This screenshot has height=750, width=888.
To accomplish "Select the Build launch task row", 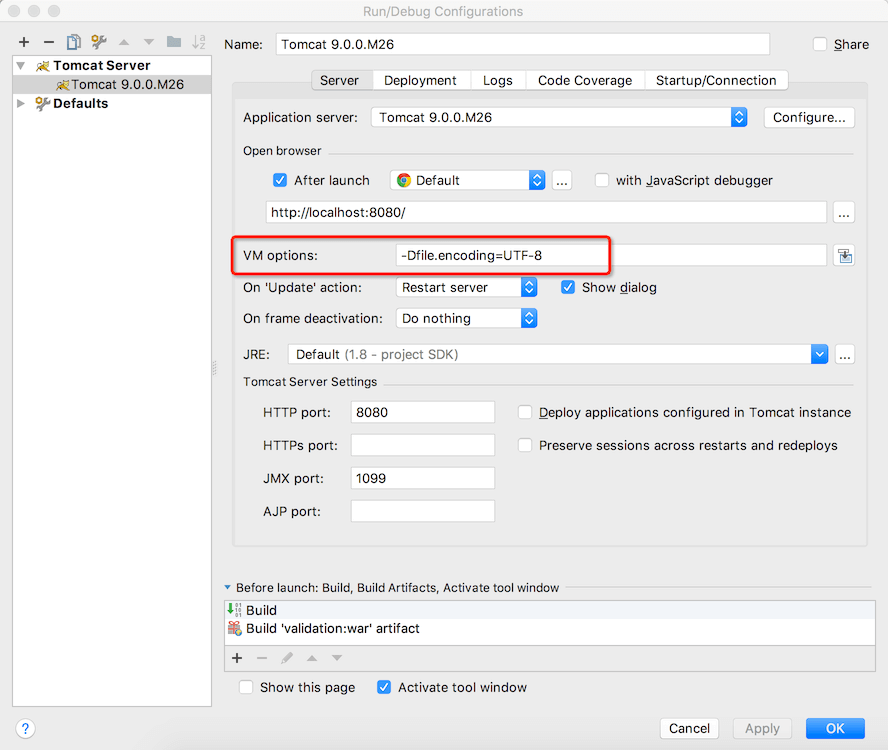I will [549, 610].
